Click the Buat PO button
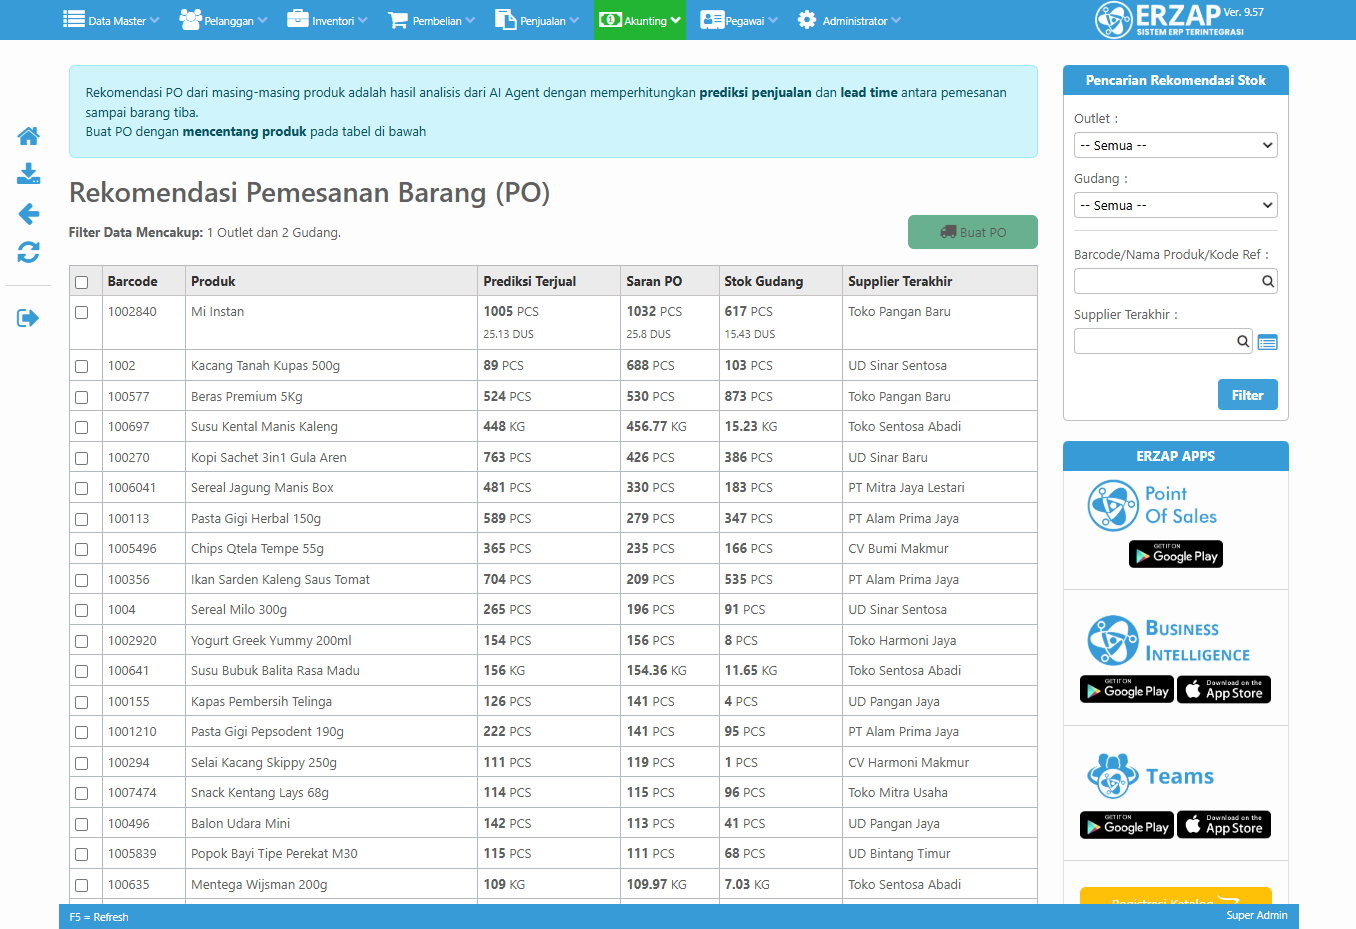Viewport: 1356px width, 929px height. pyautogui.click(x=972, y=232)
